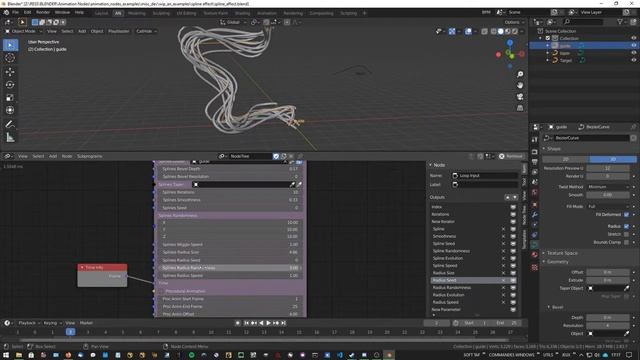Open the Render menu
Image resolution: width=640 pixels, height=360 pixels.
43,12
